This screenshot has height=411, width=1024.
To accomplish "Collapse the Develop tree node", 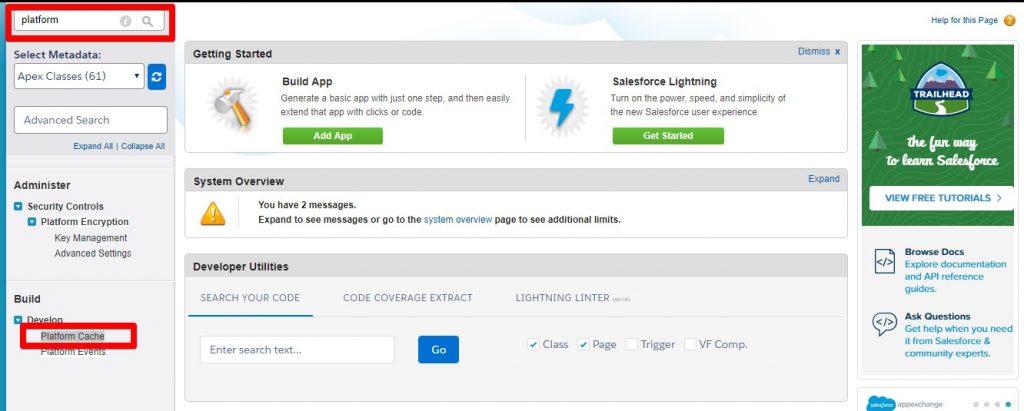I will click(x=18, y=320).
